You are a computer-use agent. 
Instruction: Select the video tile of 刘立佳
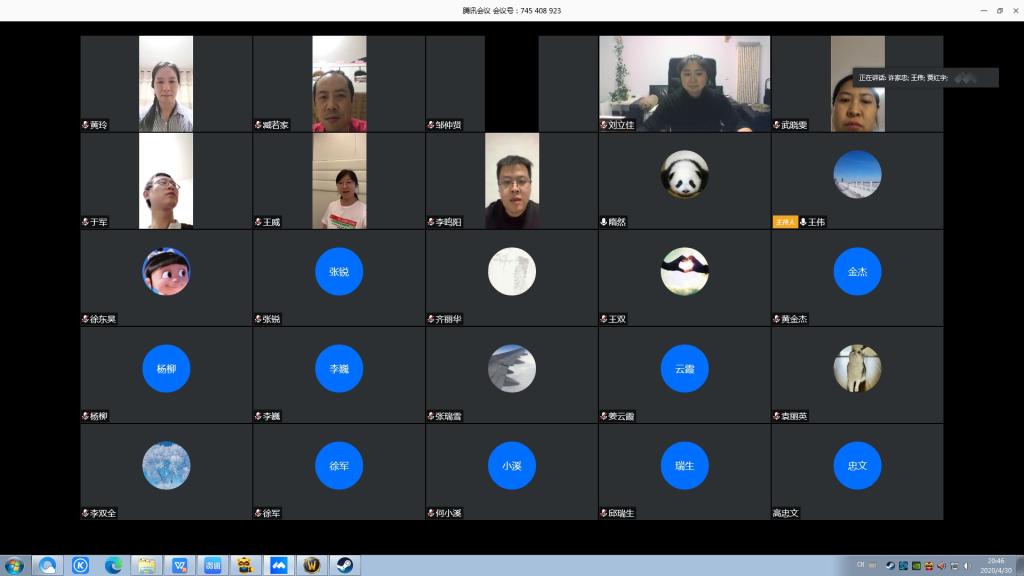(x=684, y=84)
